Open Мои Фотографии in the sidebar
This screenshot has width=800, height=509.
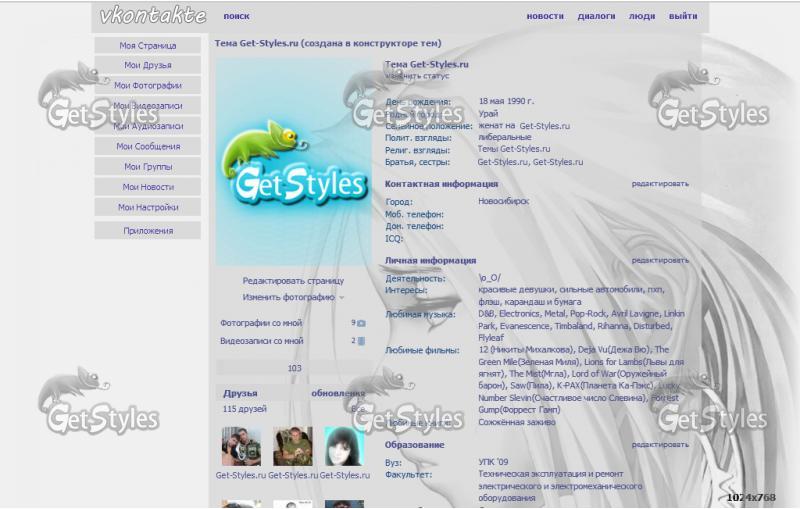(x=147, y=86)
